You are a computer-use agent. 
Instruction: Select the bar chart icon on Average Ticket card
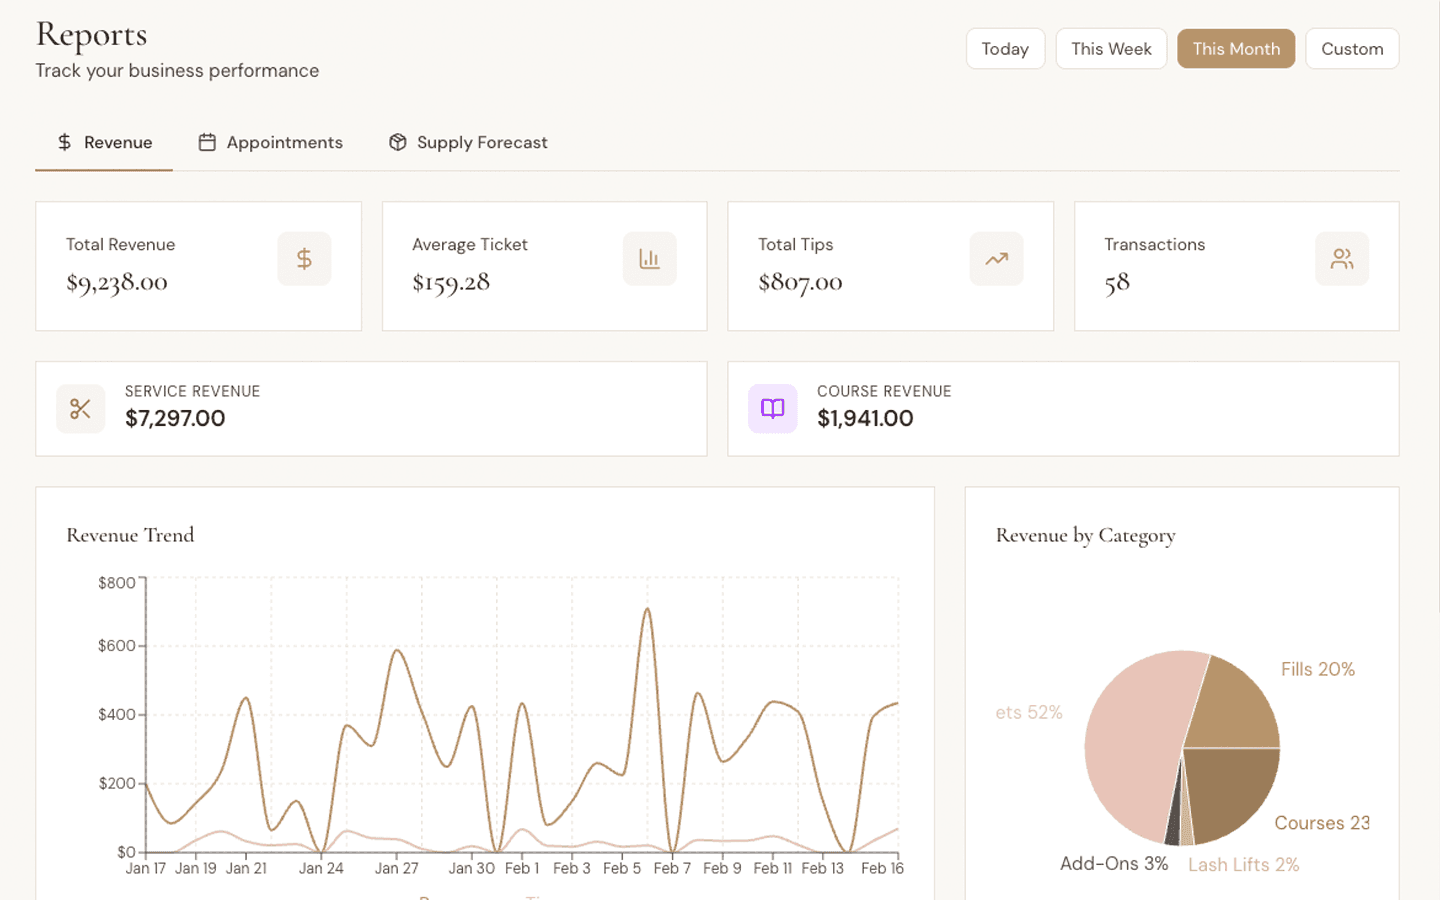tap(650, 258)
